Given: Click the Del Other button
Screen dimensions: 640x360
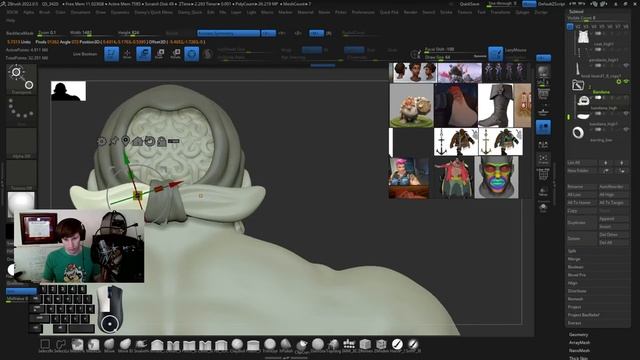Looking at the screenshot, I should [613, 235].
